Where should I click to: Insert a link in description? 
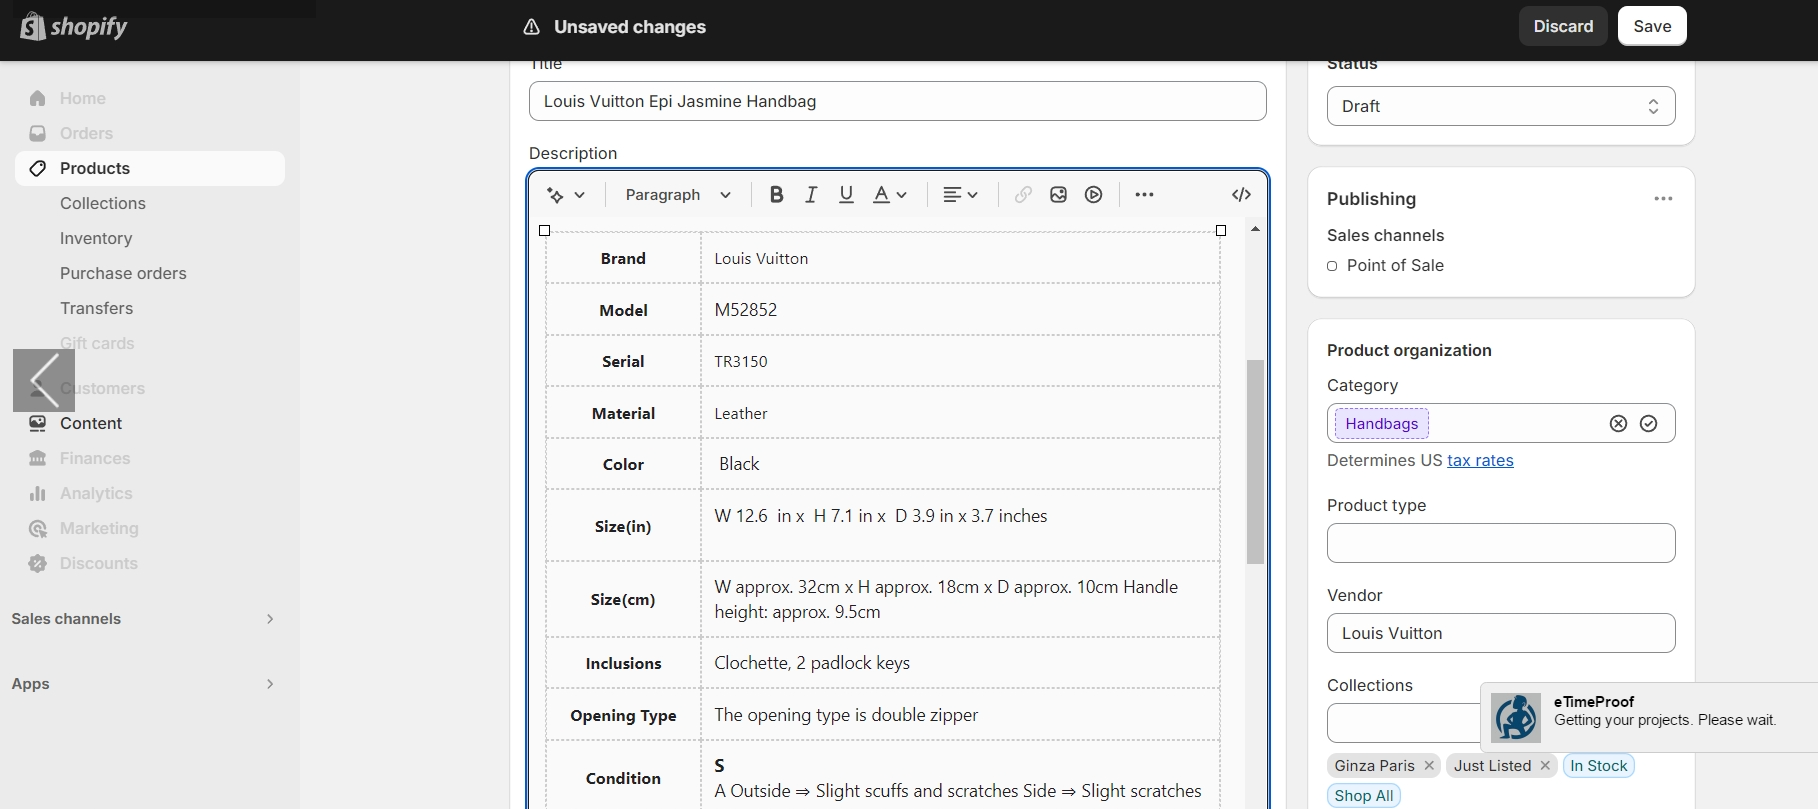coord(1023,195)
